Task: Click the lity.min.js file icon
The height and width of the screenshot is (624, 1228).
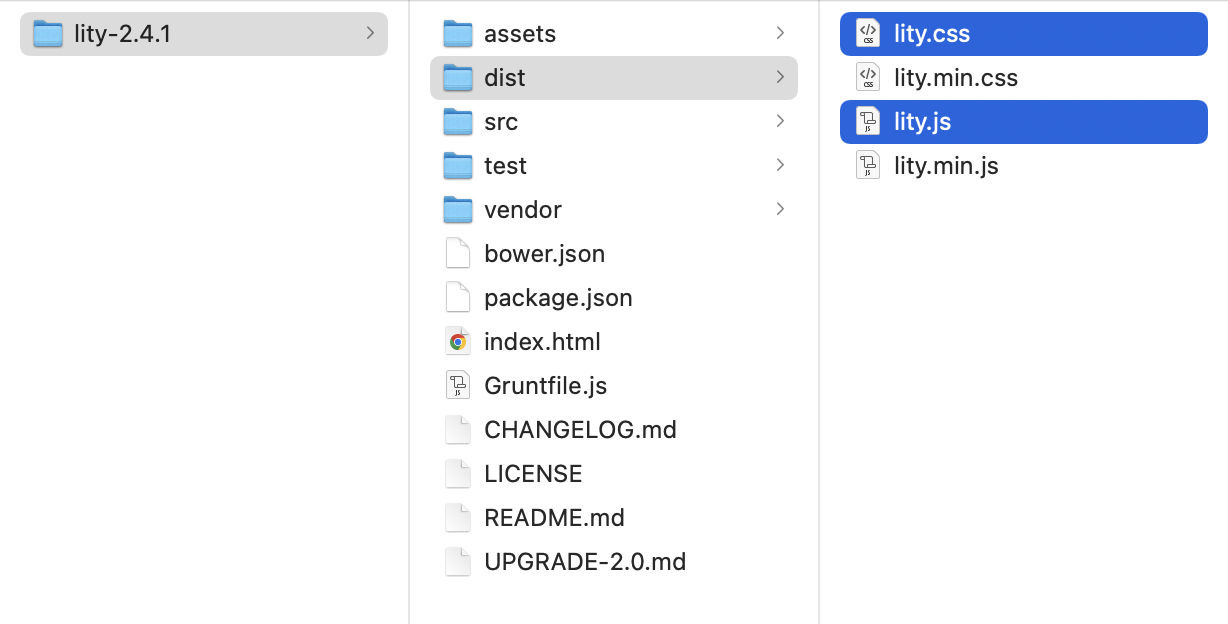Action: (x=868, y=166)
